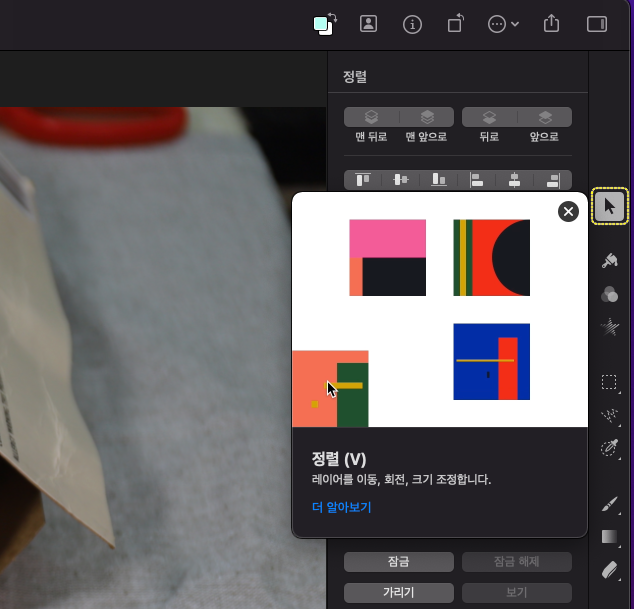Align layers to horizontal center
This screenshot has width=634, height=609.
514,180
